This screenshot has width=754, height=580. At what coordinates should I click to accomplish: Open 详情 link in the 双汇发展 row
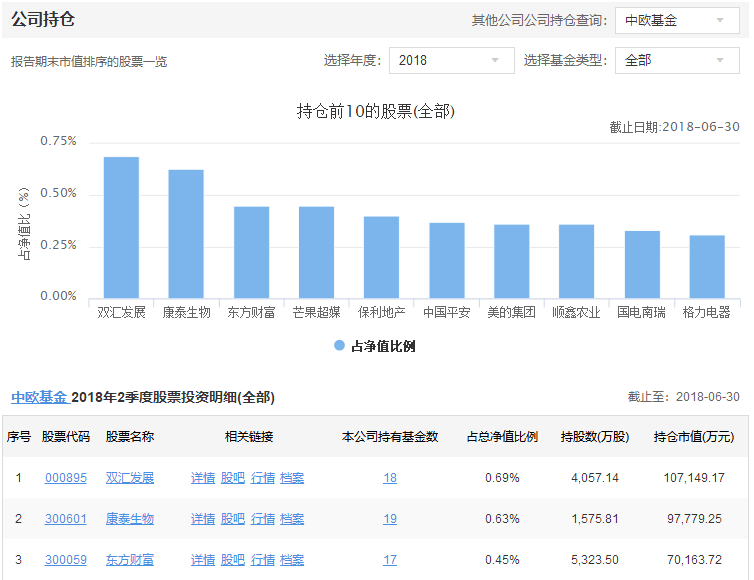click(203, 478)
